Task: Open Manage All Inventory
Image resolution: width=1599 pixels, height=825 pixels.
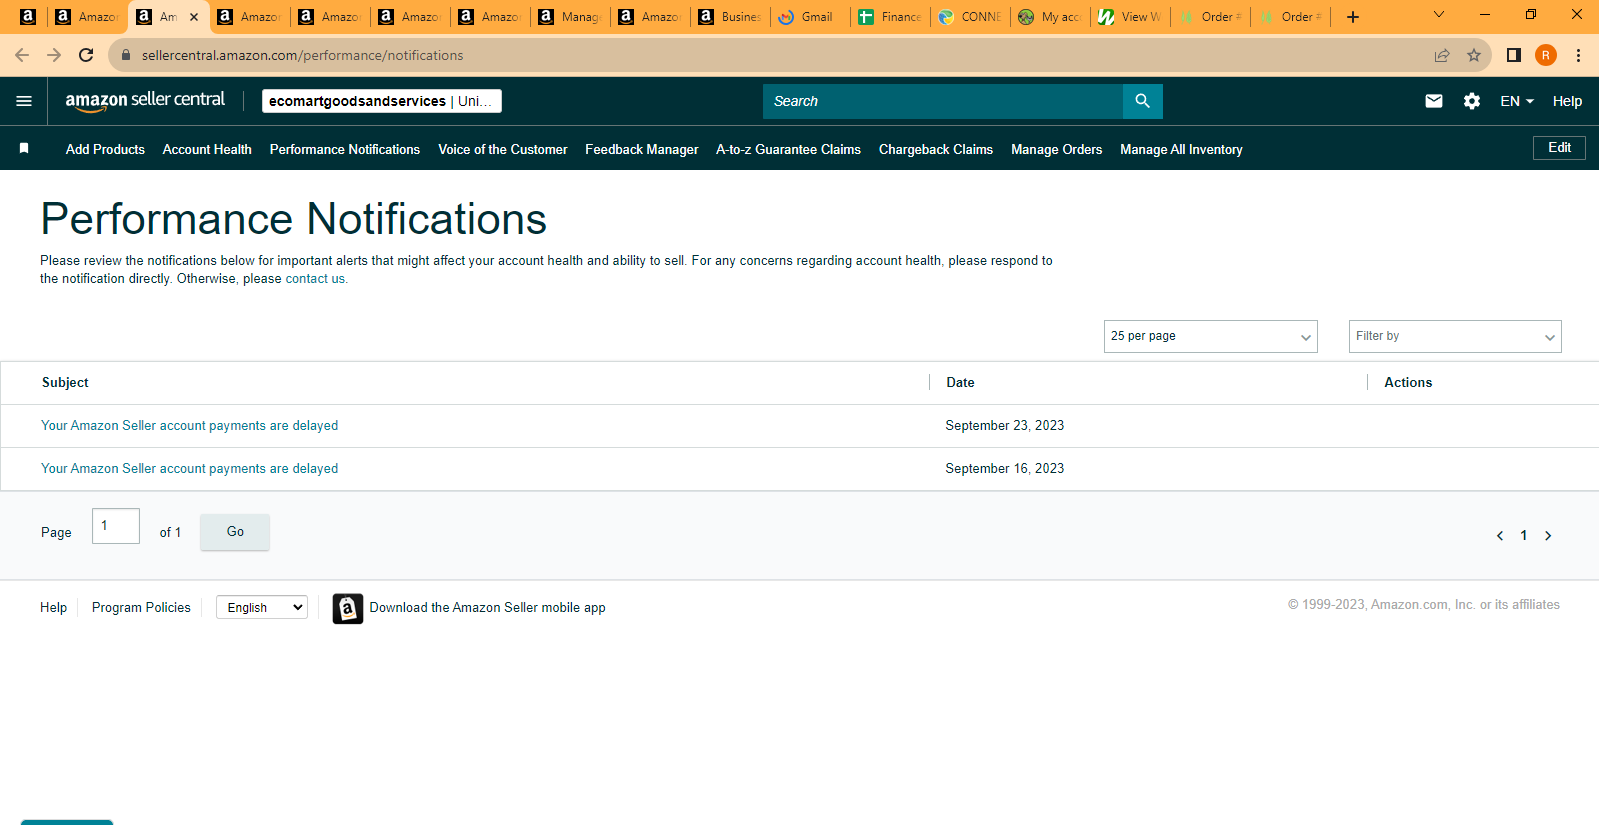Action: pyautogui.click(x=1181, y=149)
